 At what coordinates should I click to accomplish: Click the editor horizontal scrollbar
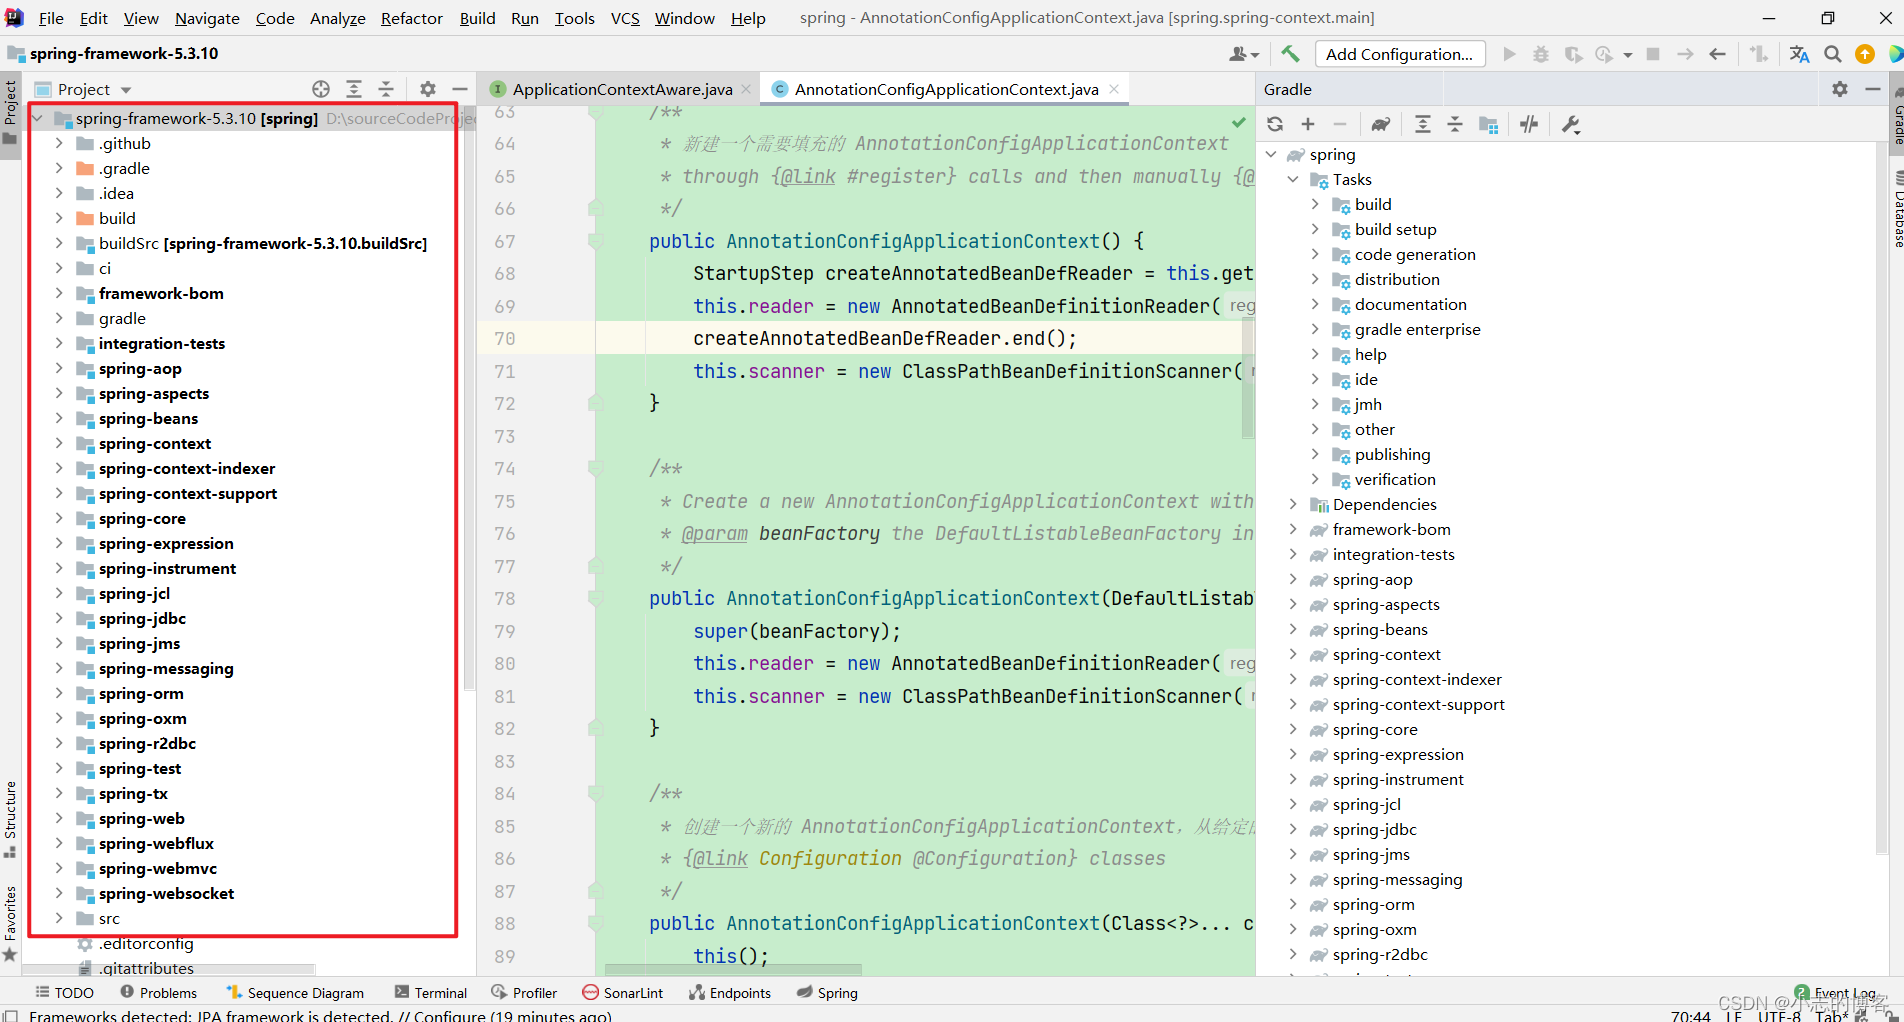click(733, 969)
